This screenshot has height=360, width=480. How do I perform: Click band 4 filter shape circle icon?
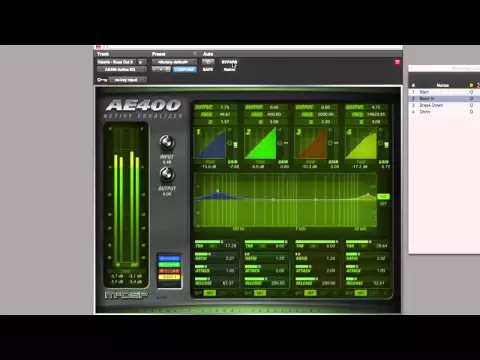(381, 143)
